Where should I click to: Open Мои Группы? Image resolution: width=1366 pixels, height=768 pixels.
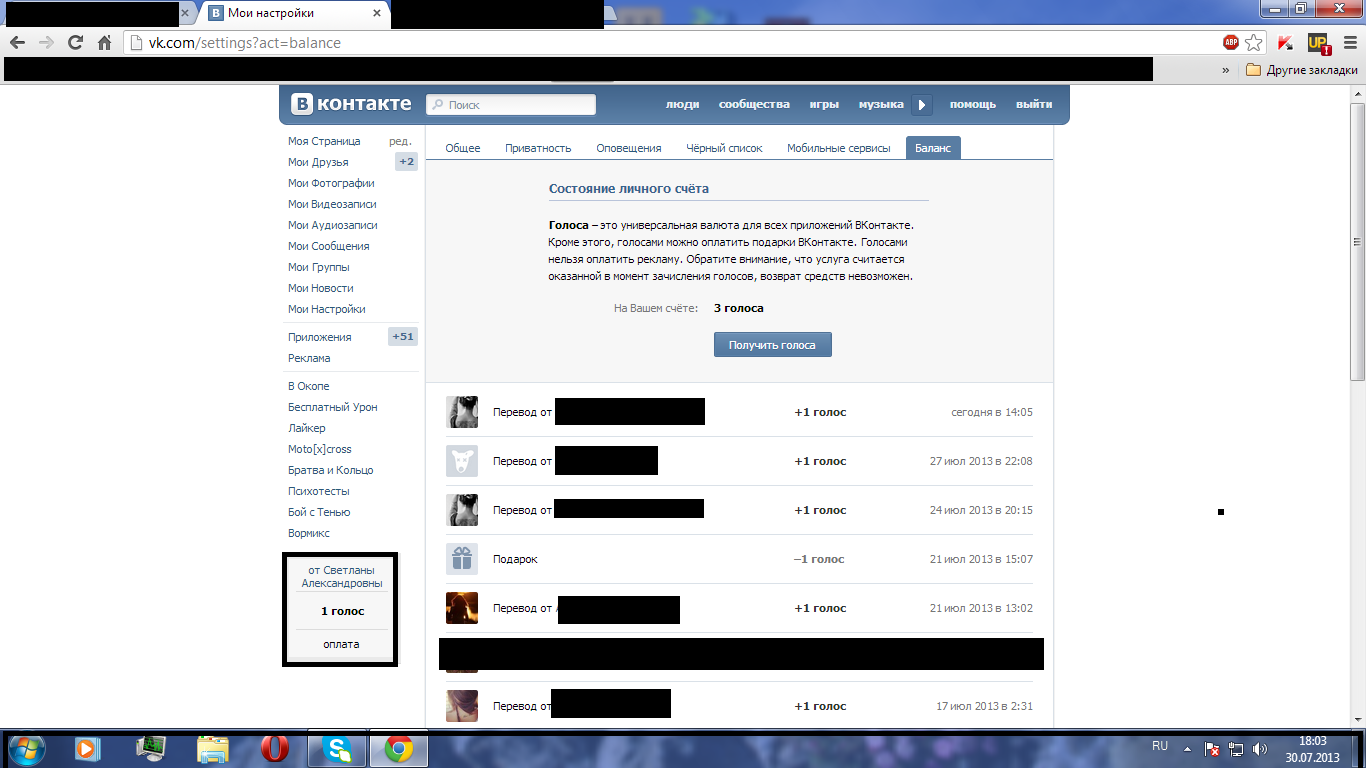(x=318, y=267)
